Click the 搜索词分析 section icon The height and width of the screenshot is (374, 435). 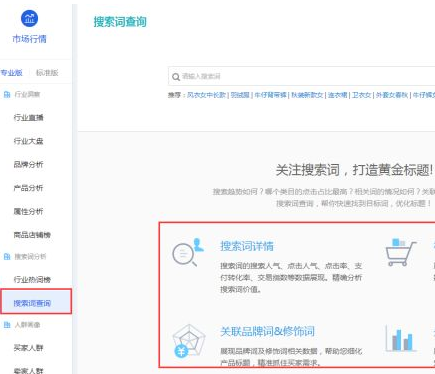[x=7, y=256]
